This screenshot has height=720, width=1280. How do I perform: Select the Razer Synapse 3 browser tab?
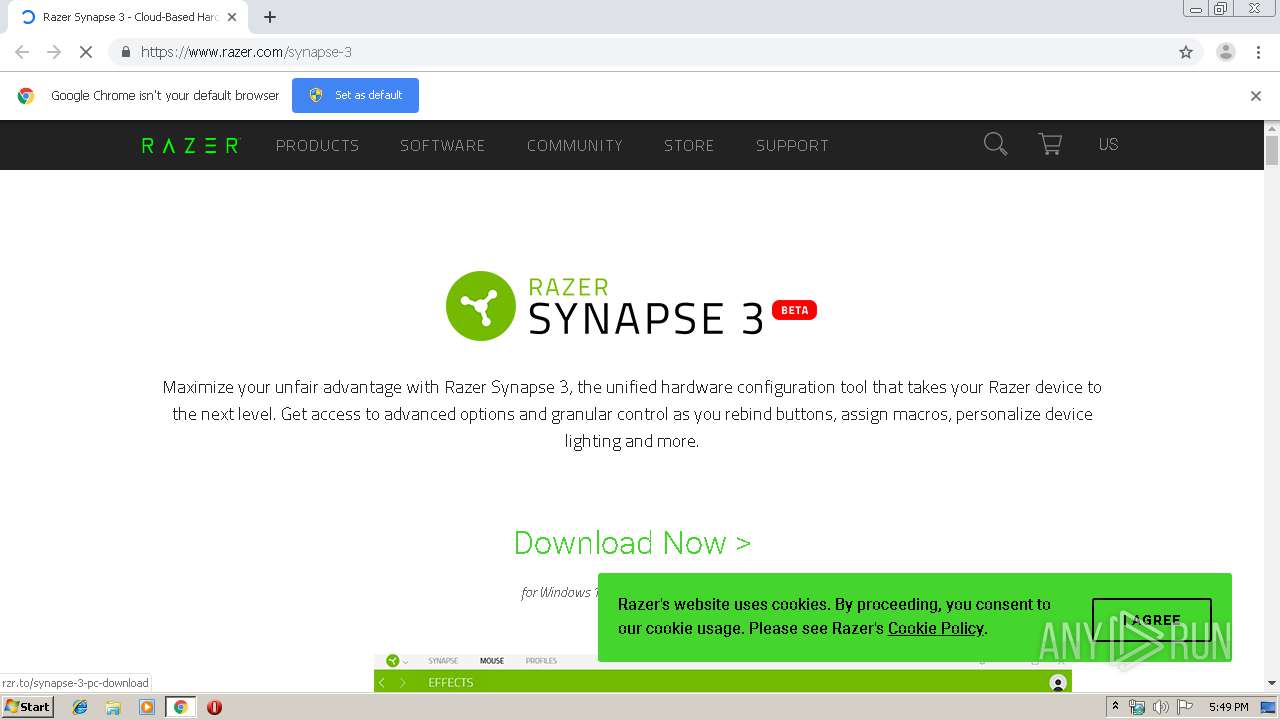click(x=127, y=17)
